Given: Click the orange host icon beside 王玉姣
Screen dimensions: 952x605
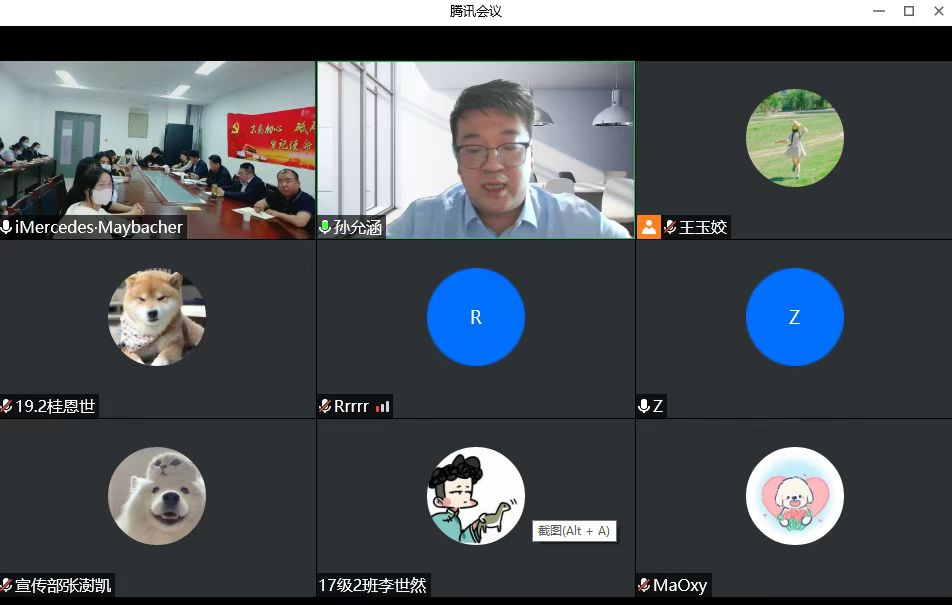Looking at the screenshot, I should (649, 227).
